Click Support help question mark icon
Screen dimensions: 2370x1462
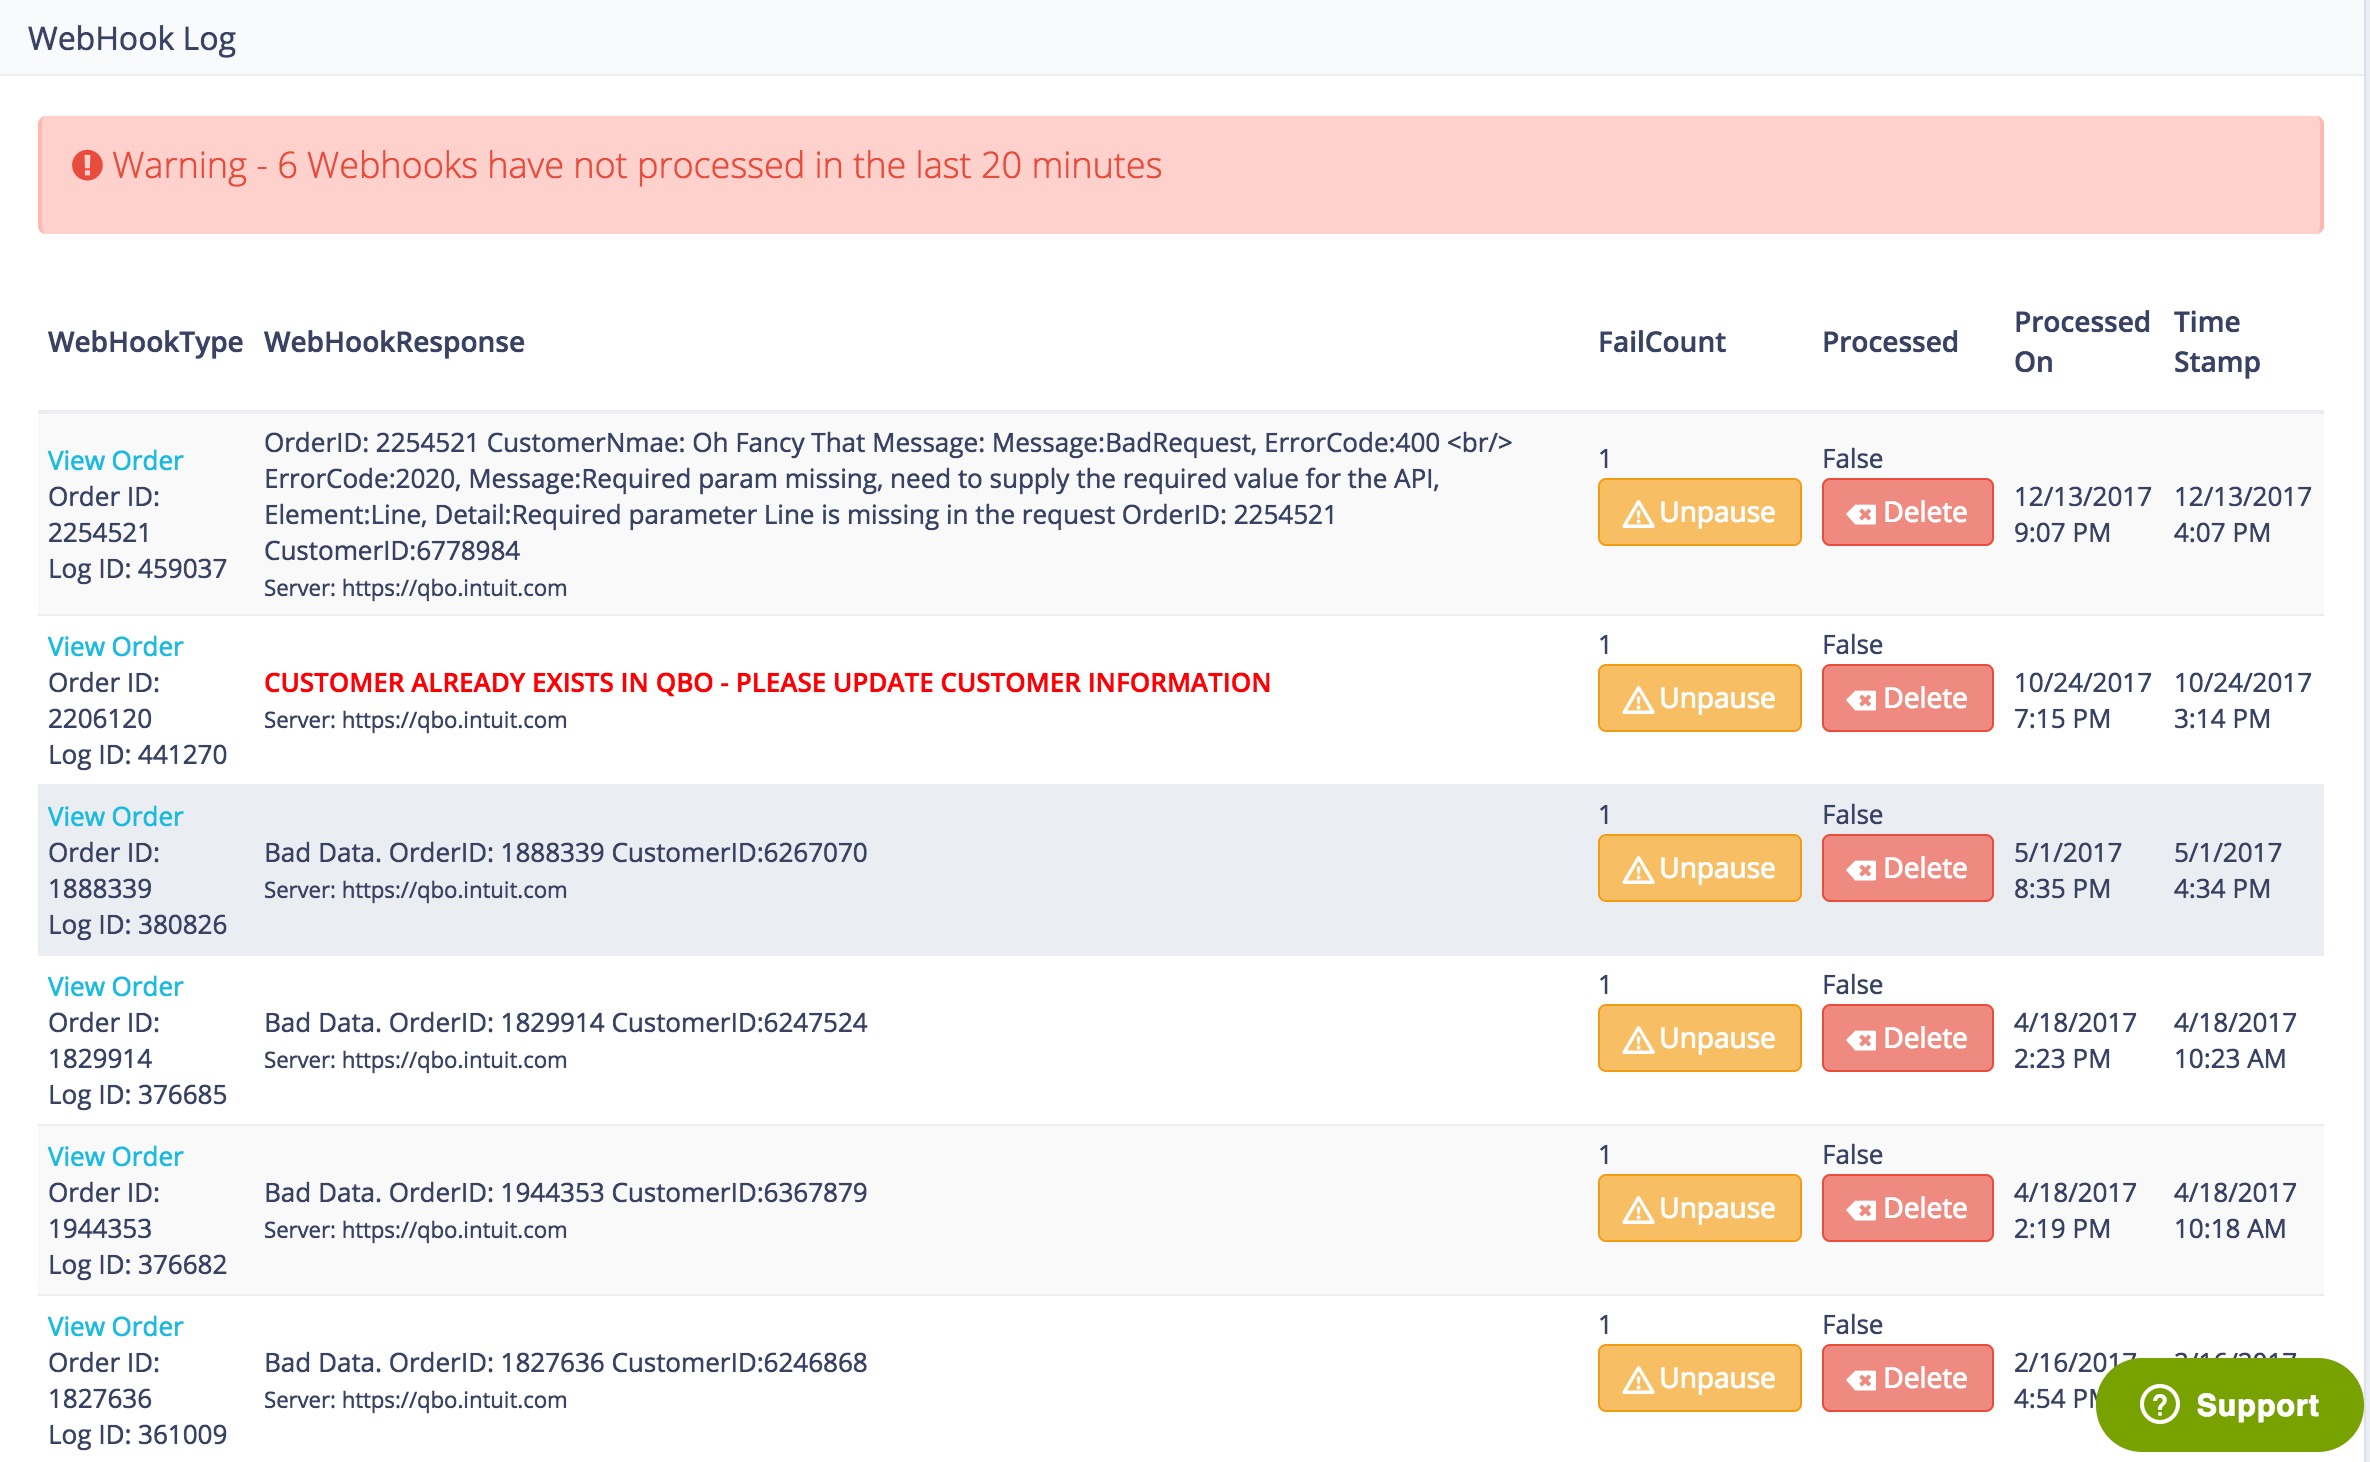coord(2159,1404)
